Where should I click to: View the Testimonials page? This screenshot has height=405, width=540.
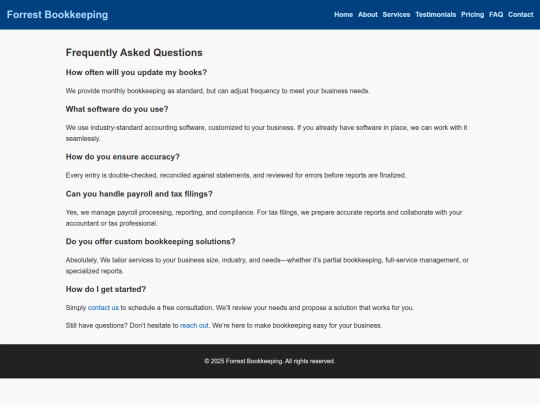[x=435, y=15]
